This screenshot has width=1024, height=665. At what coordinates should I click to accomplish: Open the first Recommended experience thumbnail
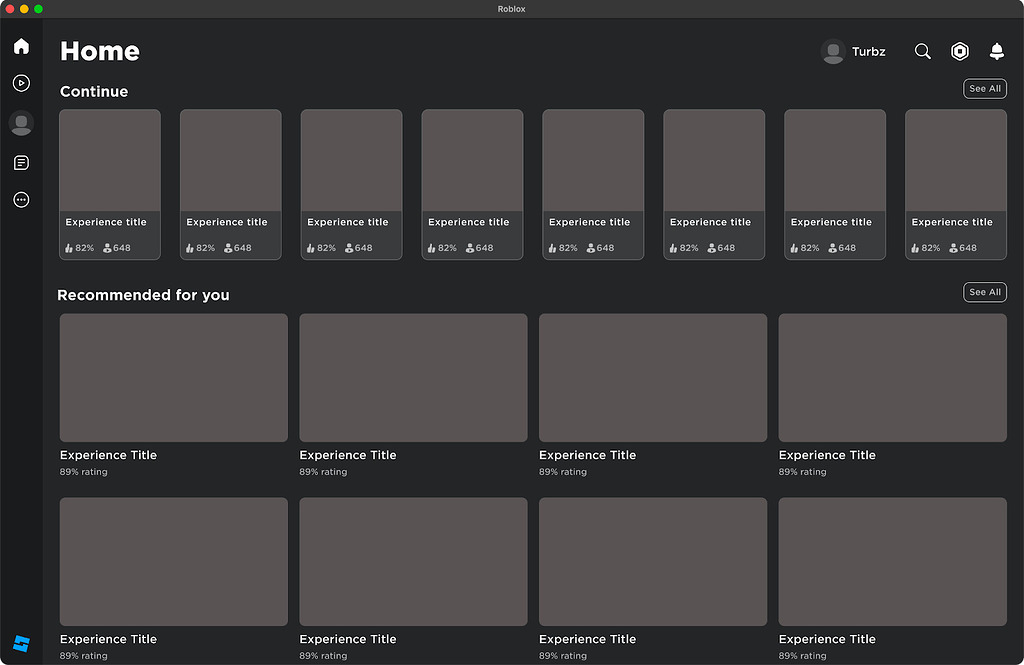(172, 377)
